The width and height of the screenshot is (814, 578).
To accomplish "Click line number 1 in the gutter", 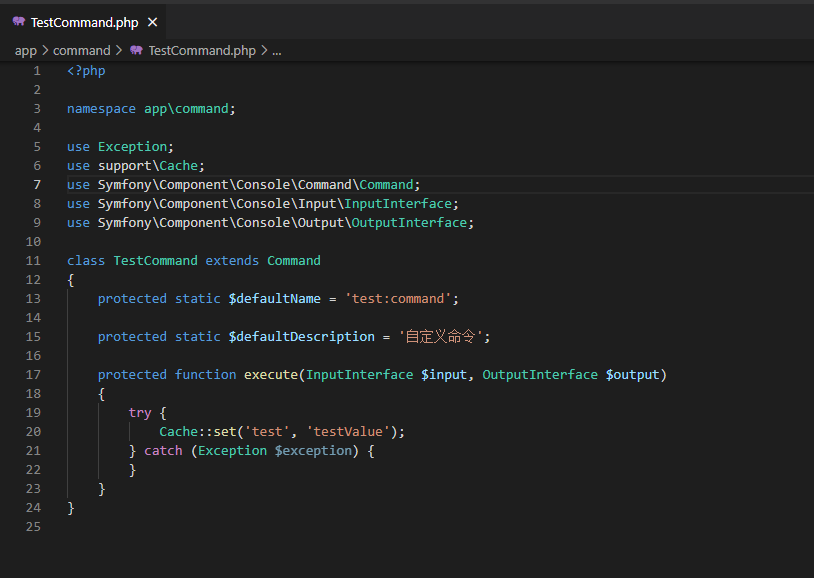I will click(x=37, y=71).
